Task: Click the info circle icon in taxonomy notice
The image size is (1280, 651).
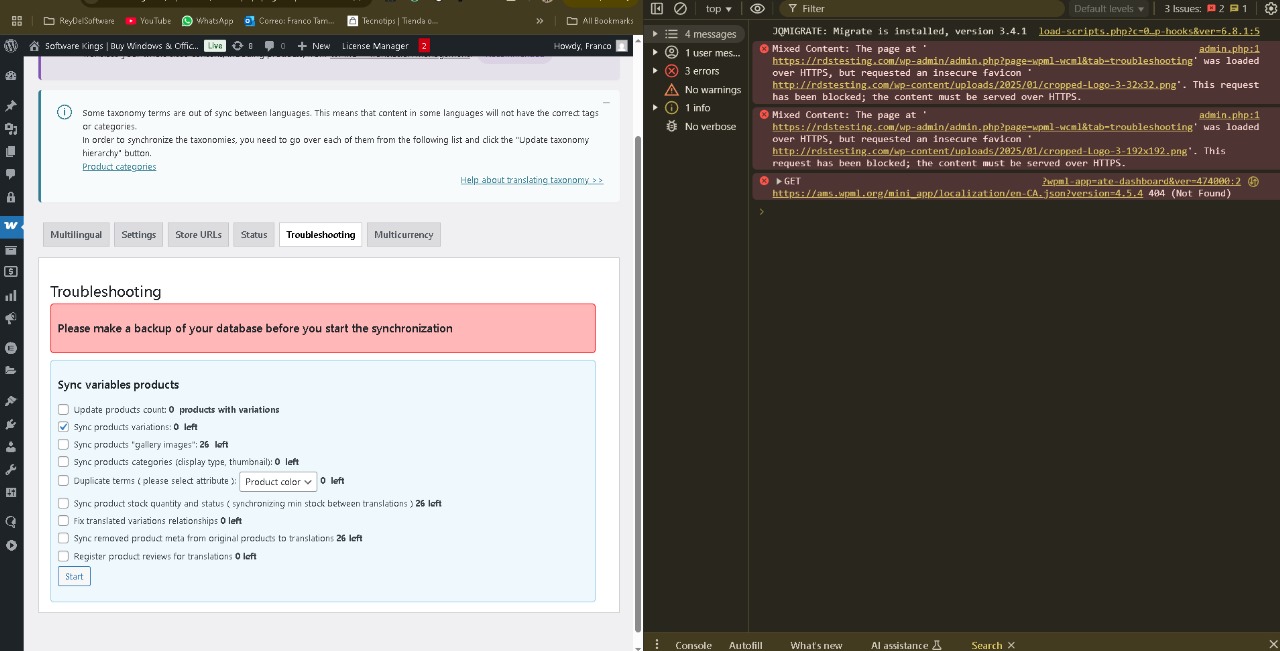Action: pos(64,112)
